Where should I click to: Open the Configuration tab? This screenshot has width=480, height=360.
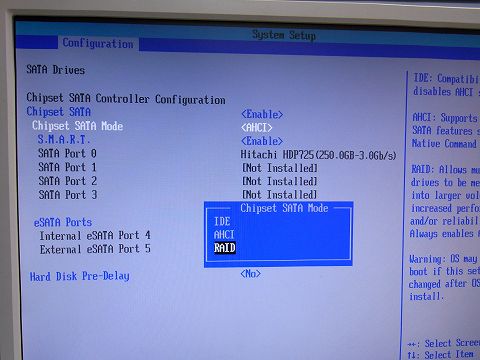[98, 43]
